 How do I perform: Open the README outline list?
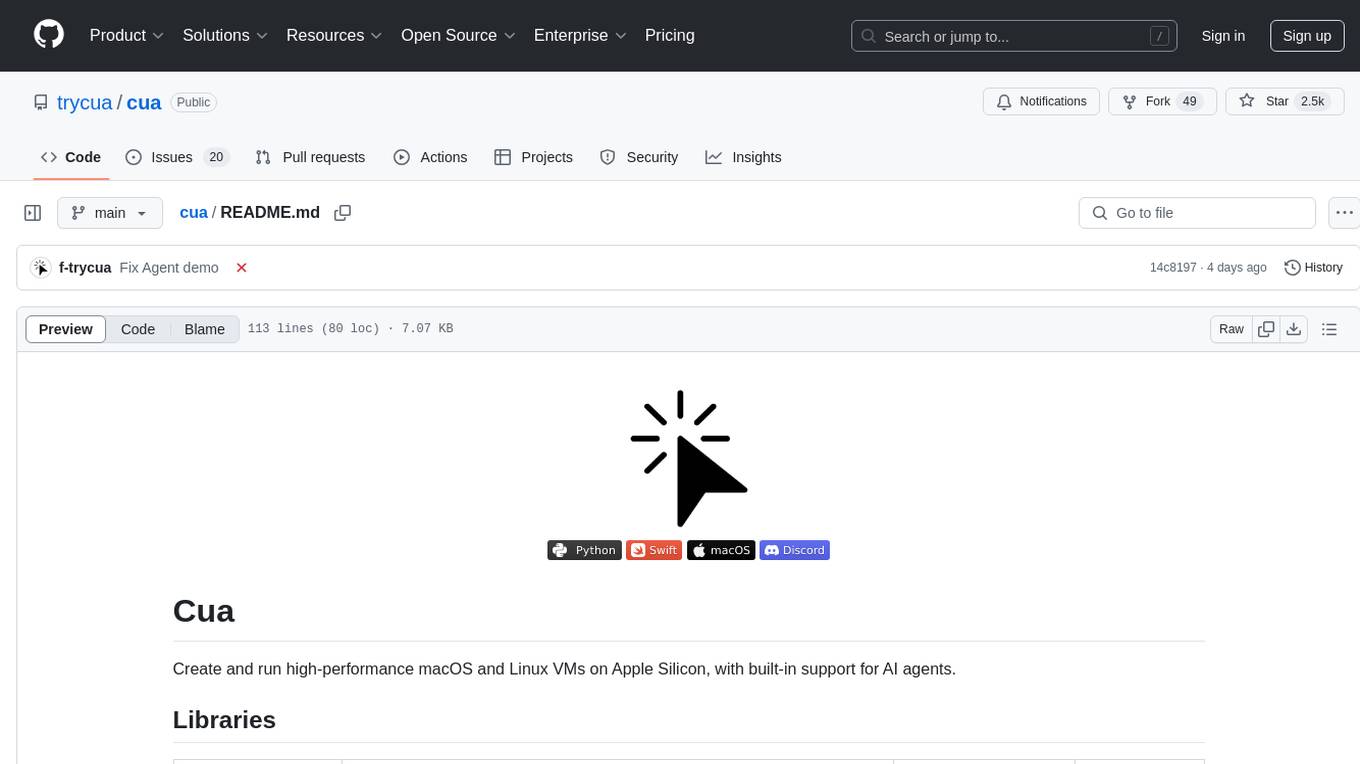click(1329, 329)
